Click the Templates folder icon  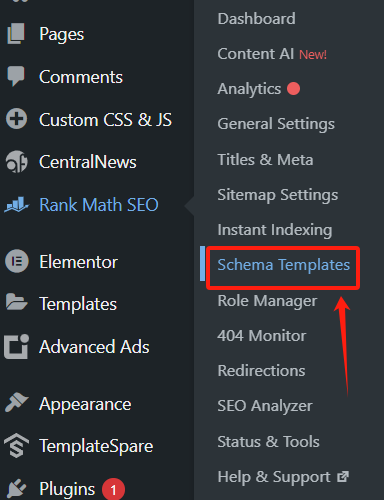coord(16,303)
